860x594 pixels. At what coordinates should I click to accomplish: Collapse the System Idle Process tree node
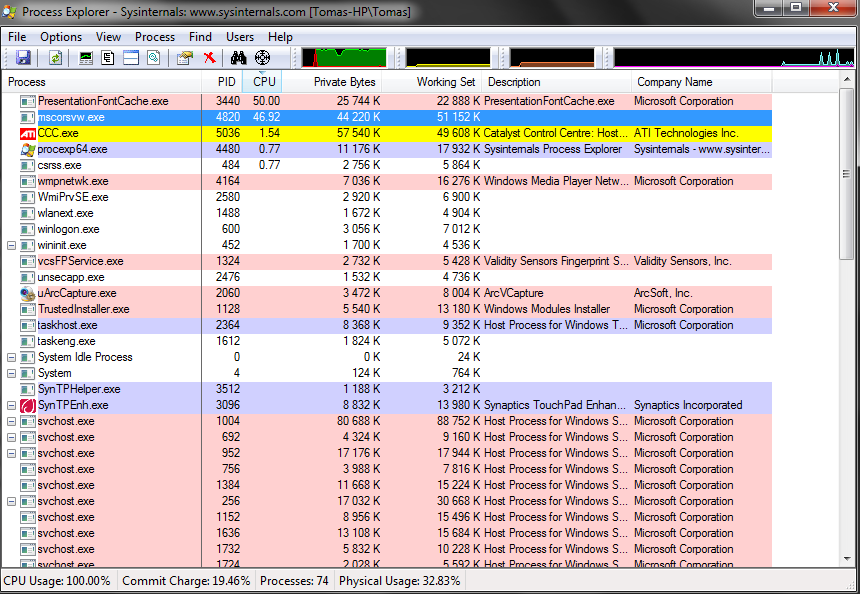(x=12, y=357)
